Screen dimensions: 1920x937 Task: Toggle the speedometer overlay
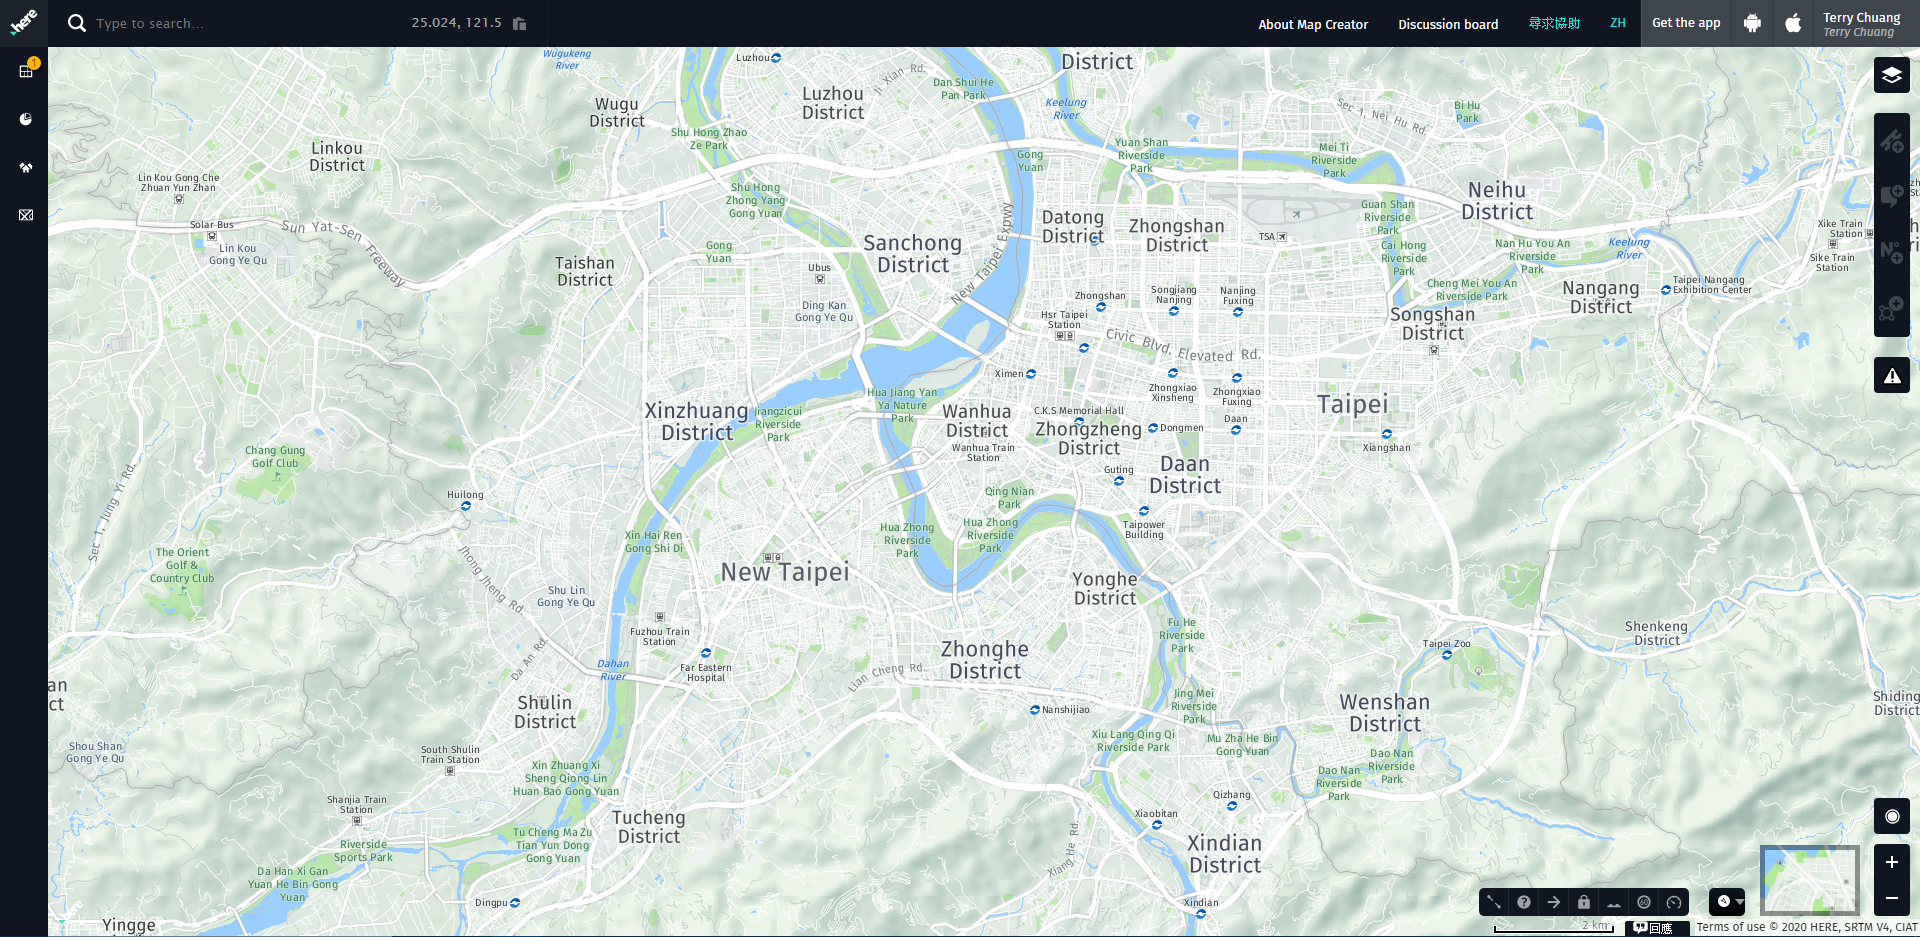coord(1674,902)
